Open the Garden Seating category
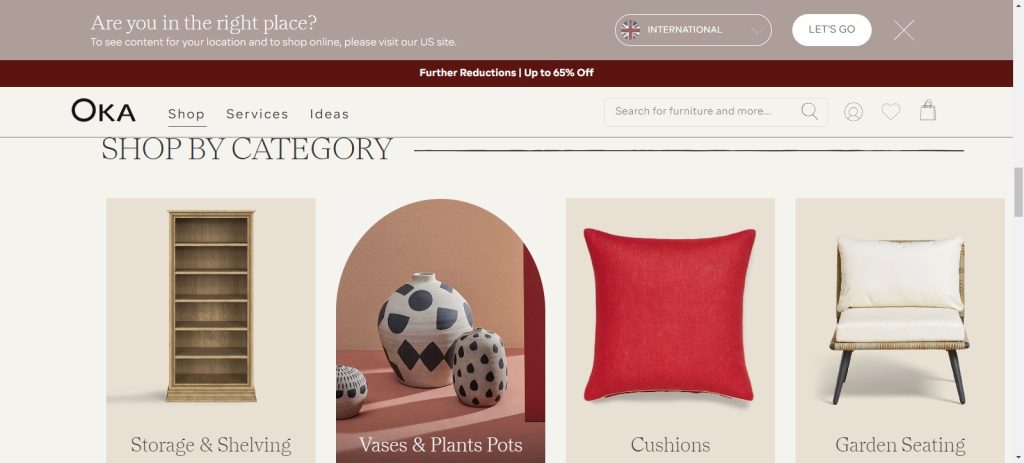Viewport: 1024px width, 463px height. [x=900, y=330]
